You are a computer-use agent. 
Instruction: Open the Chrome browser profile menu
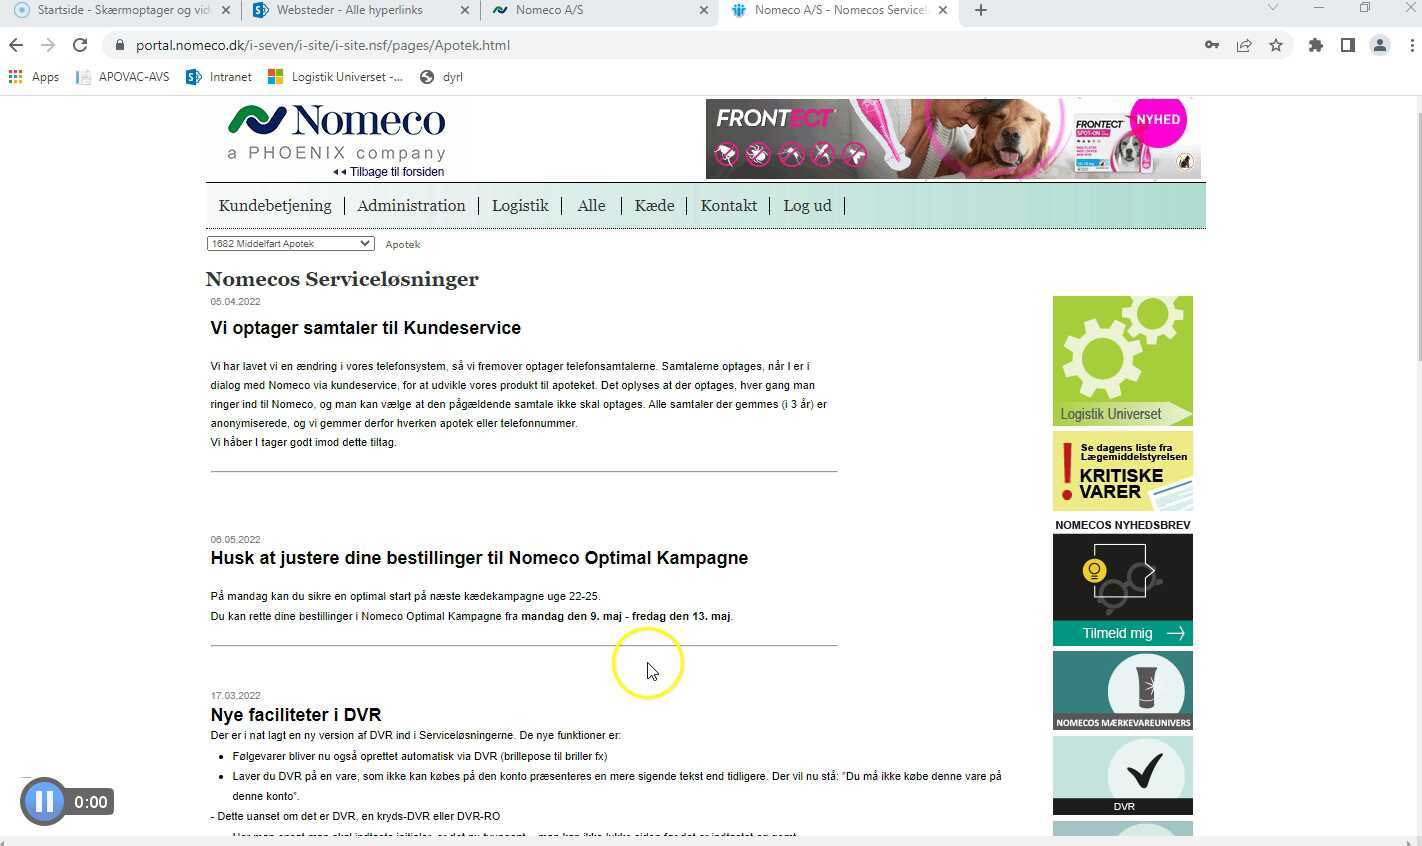point(1381,45)
